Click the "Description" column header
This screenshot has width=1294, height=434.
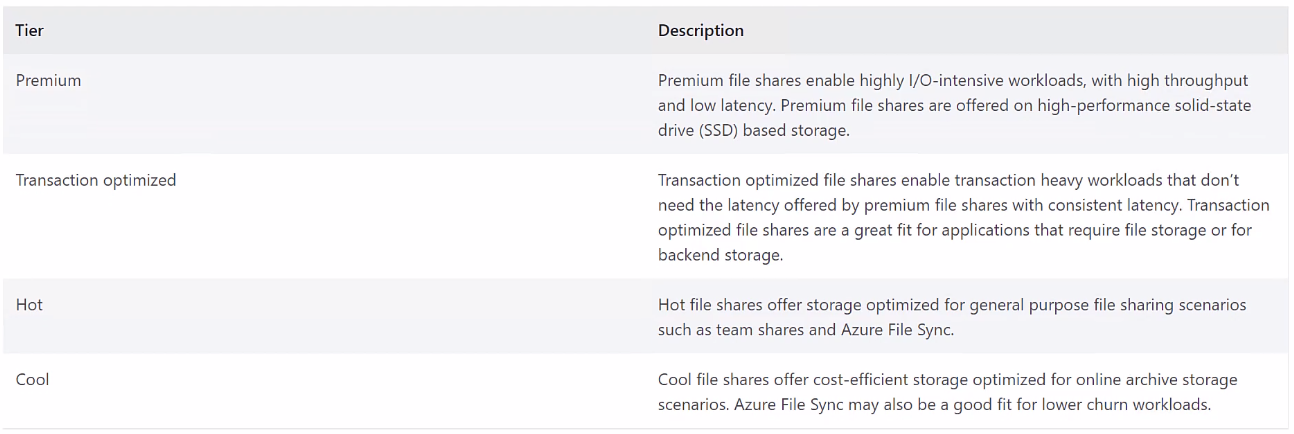tap(700, 31)
